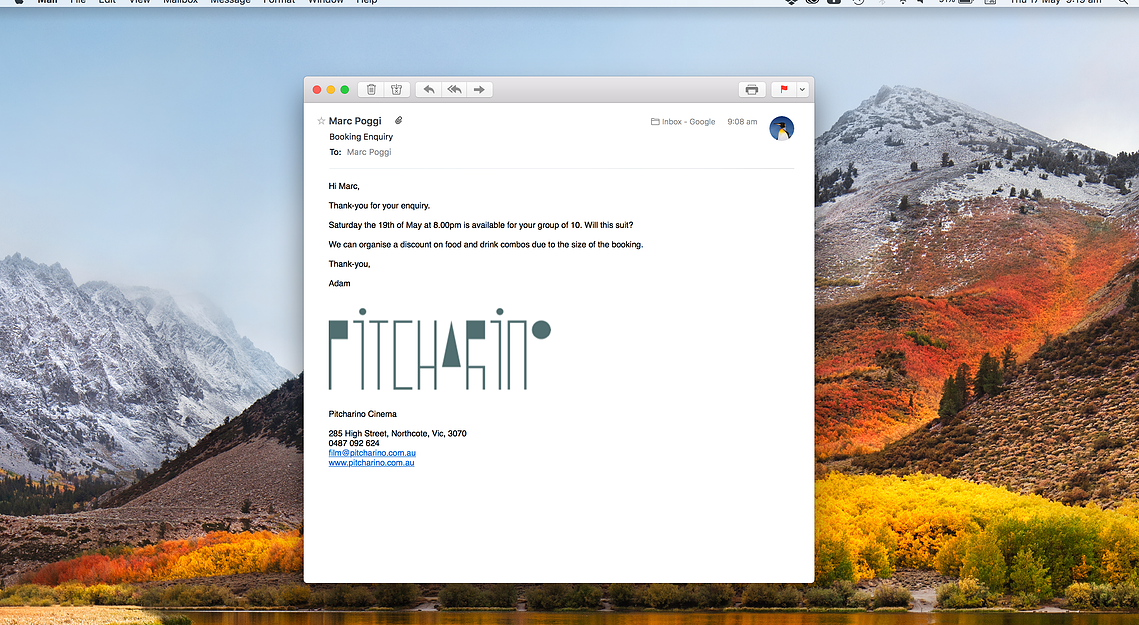Image resolution: width=1139 pixels, height=625 pixels.
Task: Minimize the email window with yellow button
Action: click(x=331, y=89)
